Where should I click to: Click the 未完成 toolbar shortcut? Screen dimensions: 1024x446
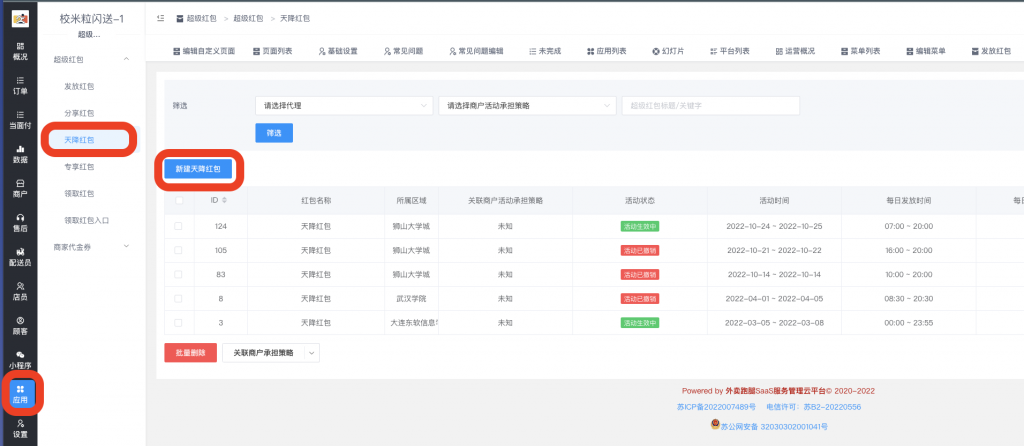[x=545, y=51]
